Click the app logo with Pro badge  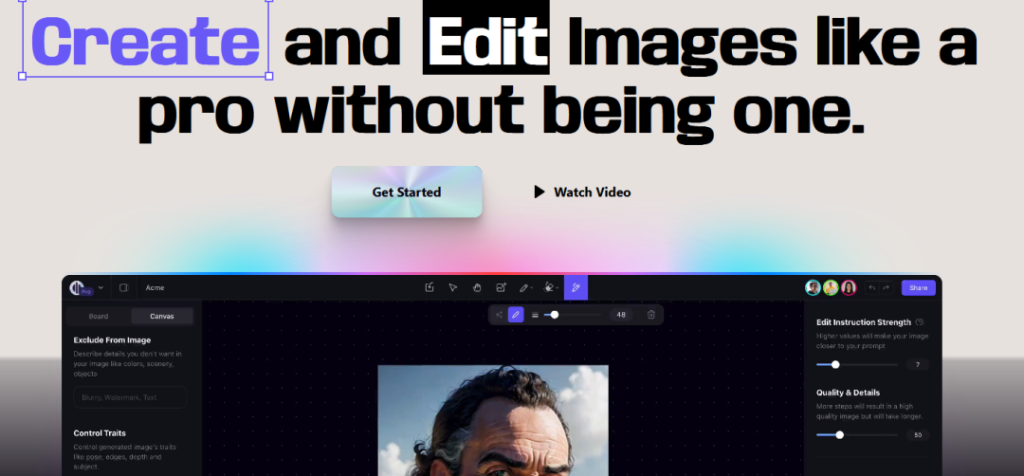pos(80,288)
